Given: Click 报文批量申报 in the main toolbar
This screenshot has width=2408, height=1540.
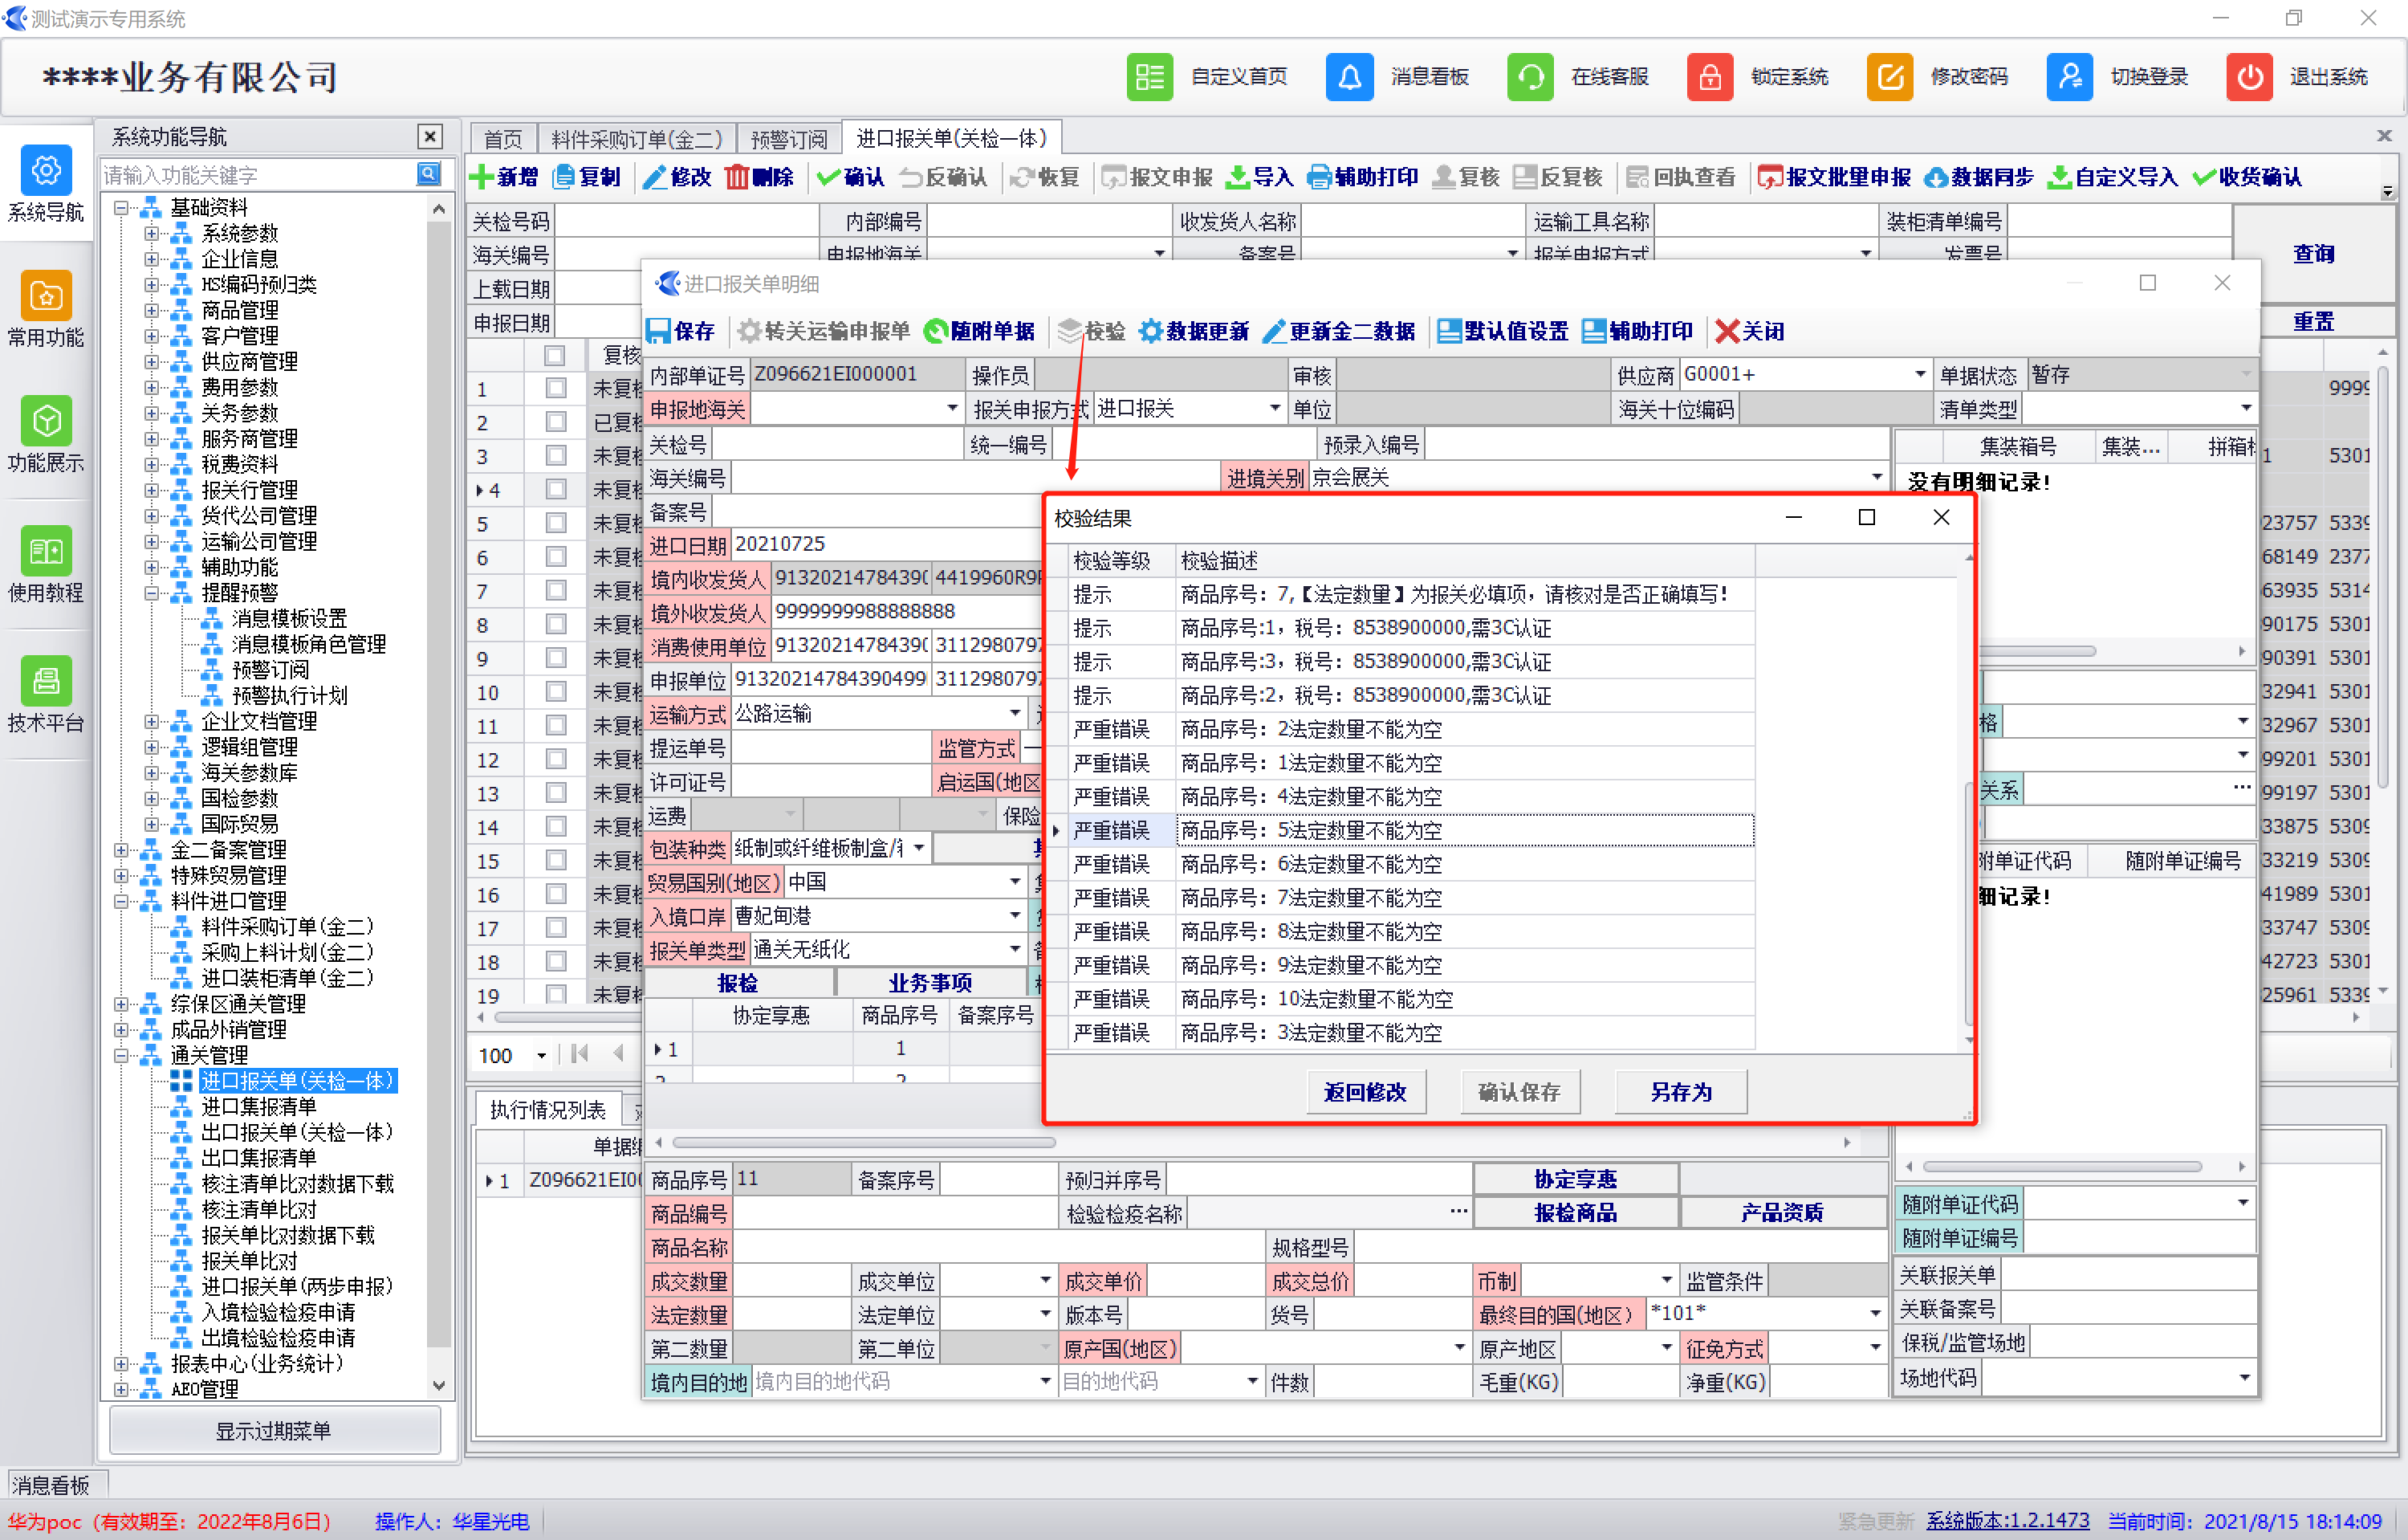Looking at the screenshot, I should click(x=1834, y=177).
